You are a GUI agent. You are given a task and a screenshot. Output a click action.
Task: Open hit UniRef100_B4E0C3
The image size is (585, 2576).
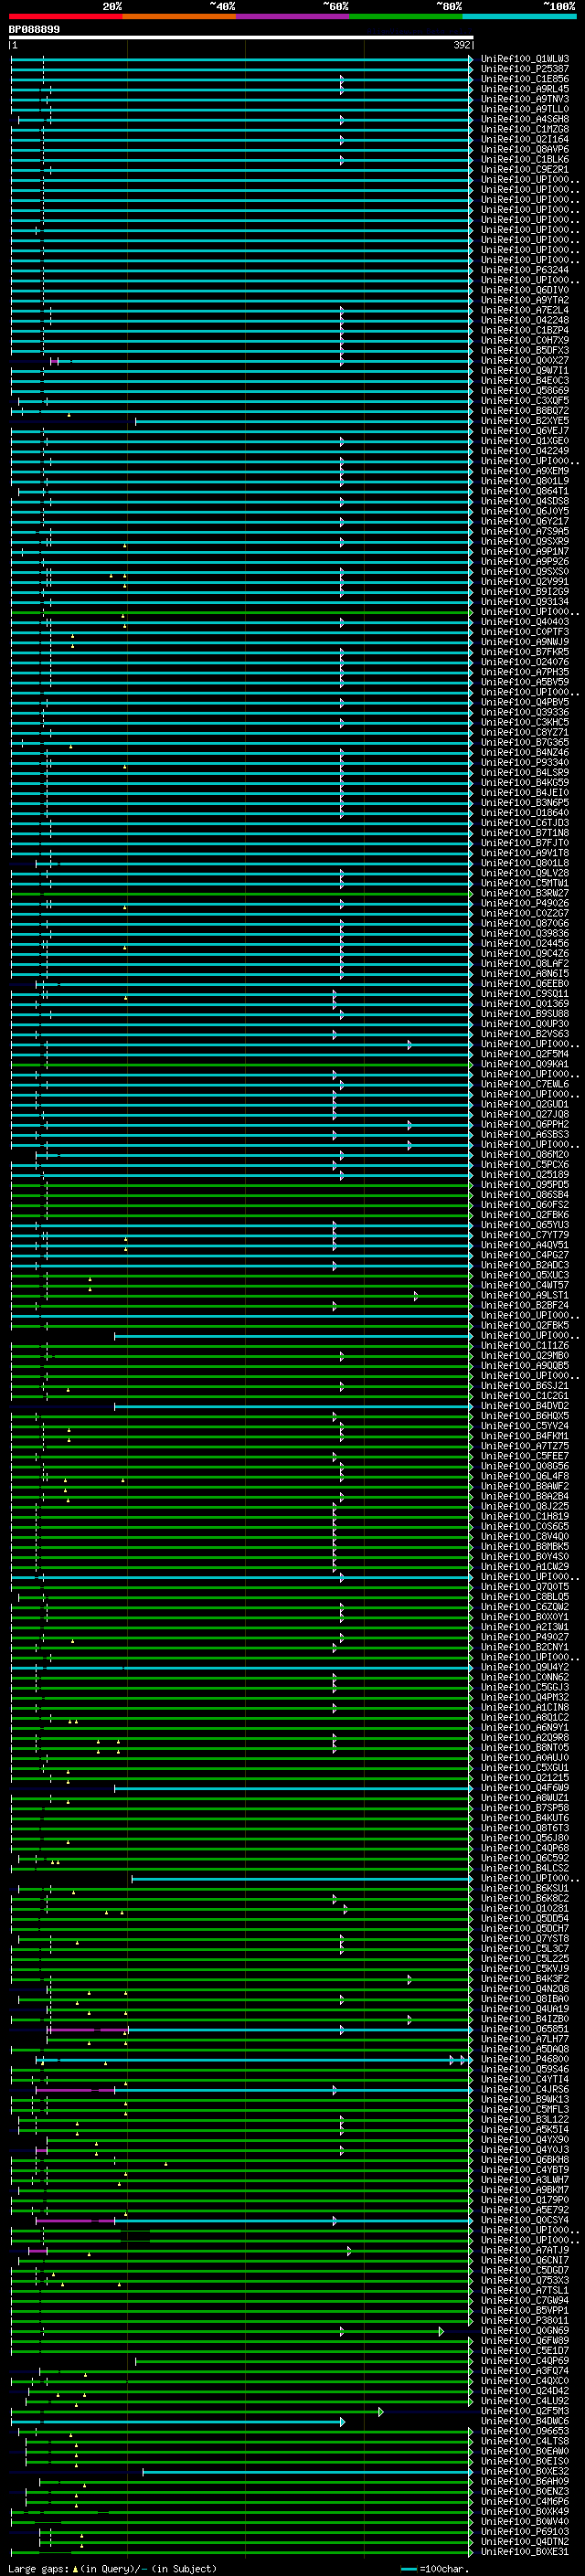[525, 381]
